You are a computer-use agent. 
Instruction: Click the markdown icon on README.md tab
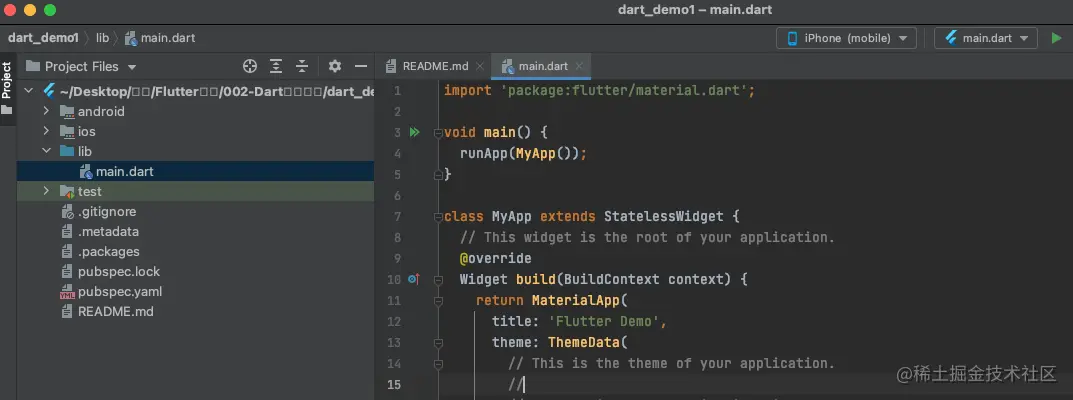pos(391,66)
